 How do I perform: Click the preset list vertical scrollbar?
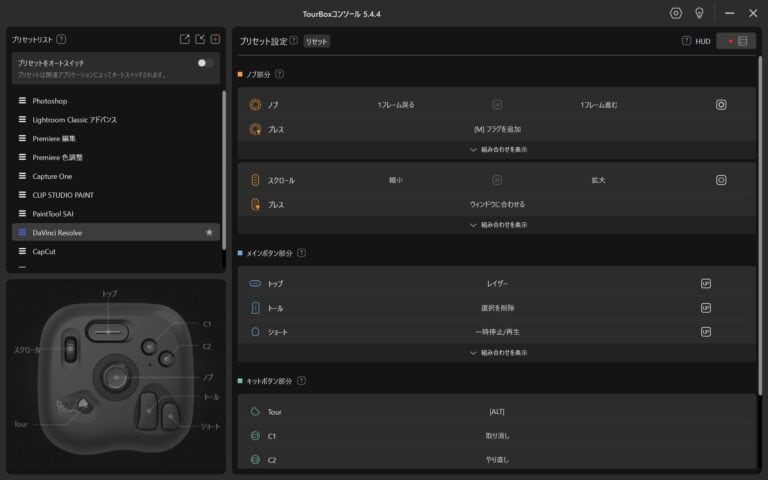click(x=224, y=160)
